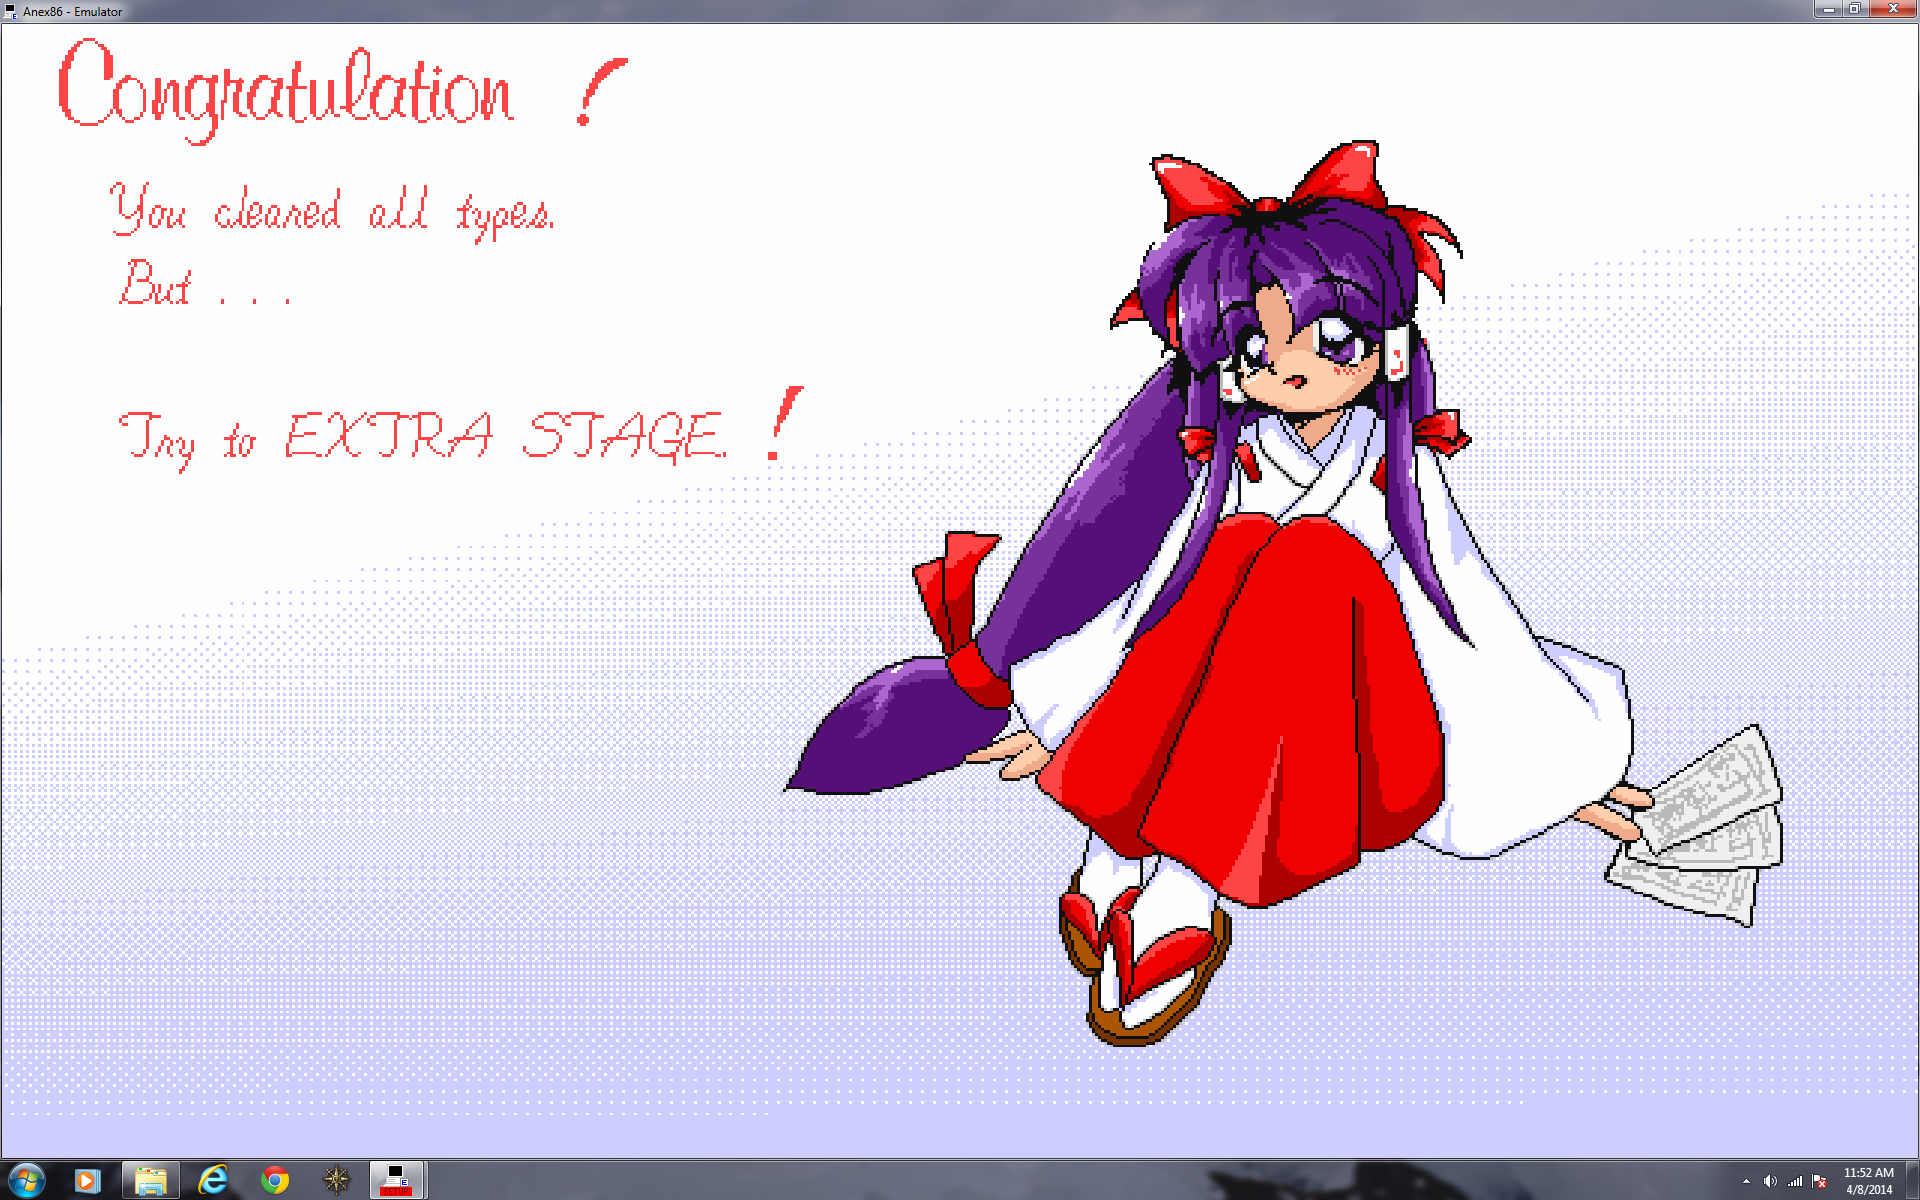Open the Windows Explorer folder icon

[x=151, y=1181]
